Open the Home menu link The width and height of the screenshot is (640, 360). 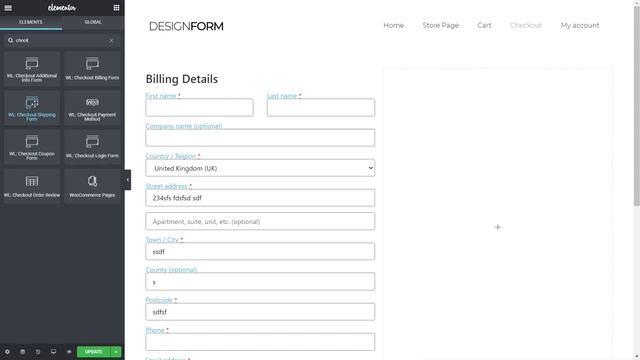click(x=393, y=25)
